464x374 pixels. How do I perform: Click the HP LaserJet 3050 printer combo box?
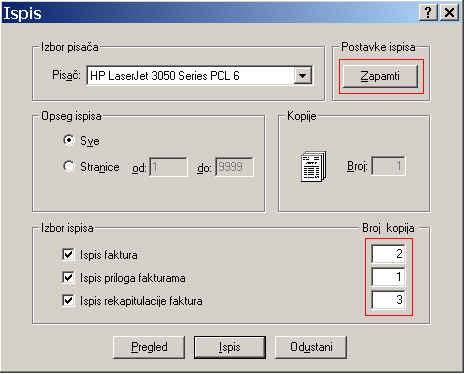tap(199, 76)
